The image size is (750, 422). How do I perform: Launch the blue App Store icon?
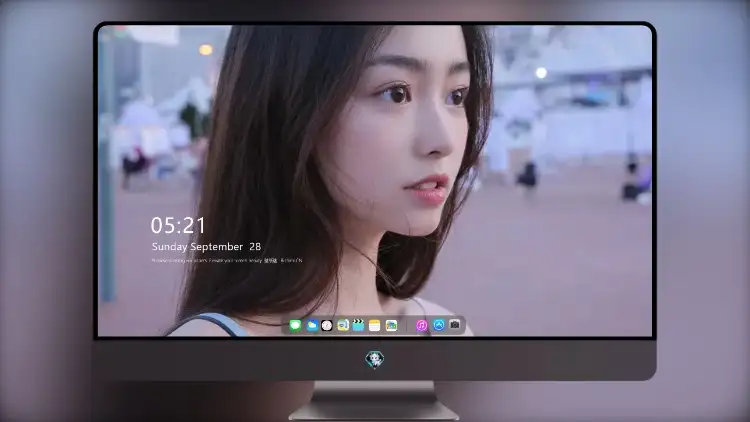439,325
